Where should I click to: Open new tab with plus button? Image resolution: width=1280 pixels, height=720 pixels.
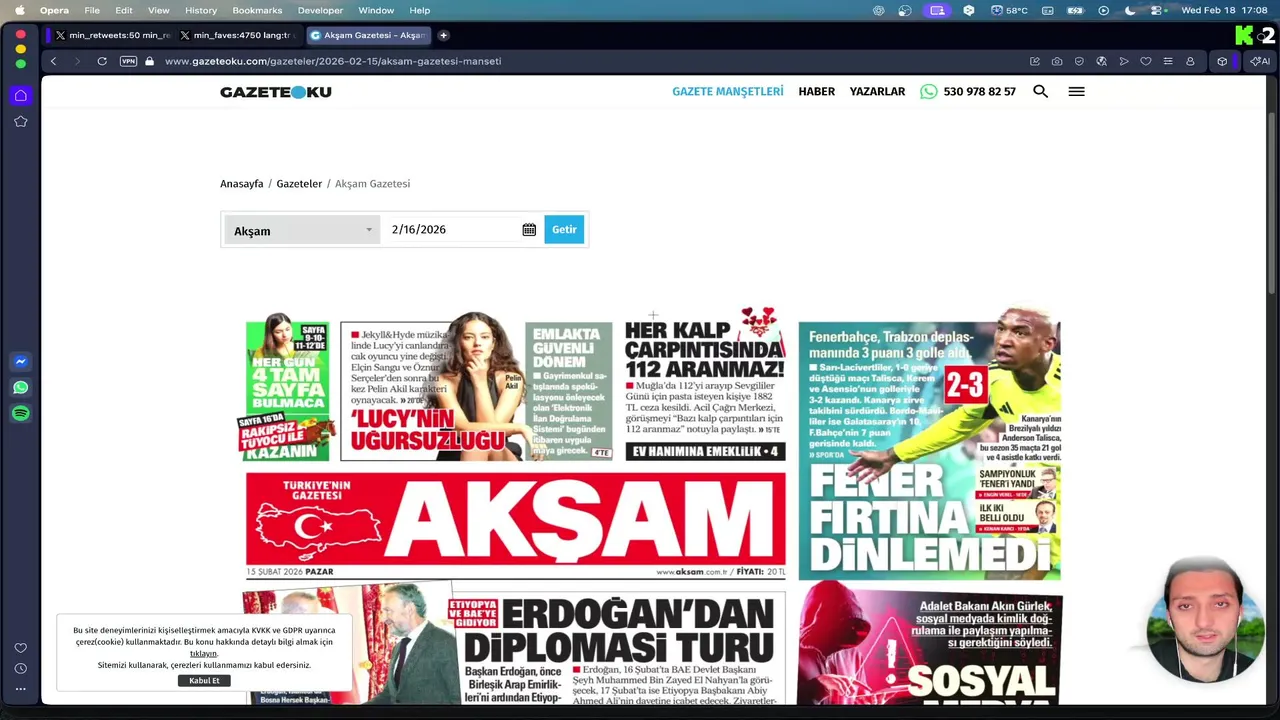[443, 35]
